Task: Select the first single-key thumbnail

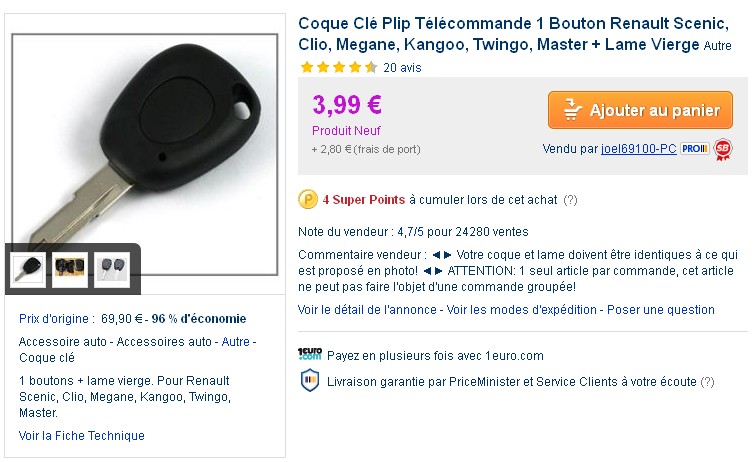Action: [29, 269]
